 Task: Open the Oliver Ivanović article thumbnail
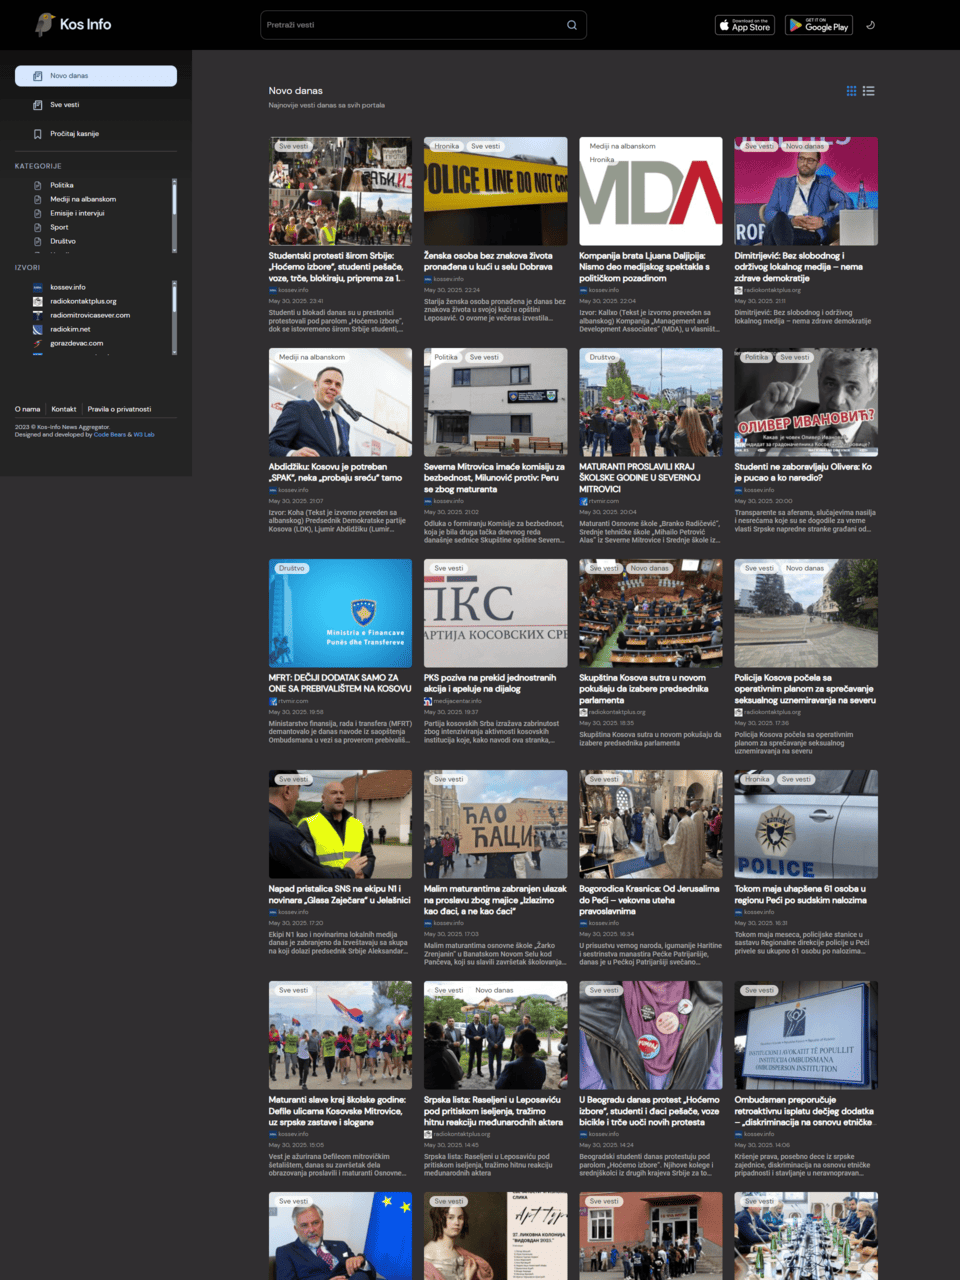(x=806, y=402)
